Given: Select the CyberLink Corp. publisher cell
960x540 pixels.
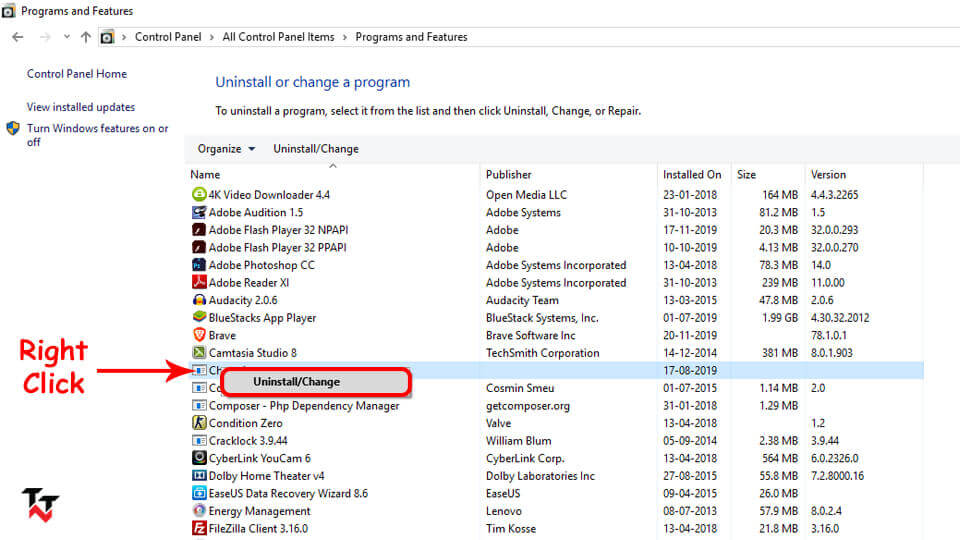Looking at the screenshot, I should 525,458.
